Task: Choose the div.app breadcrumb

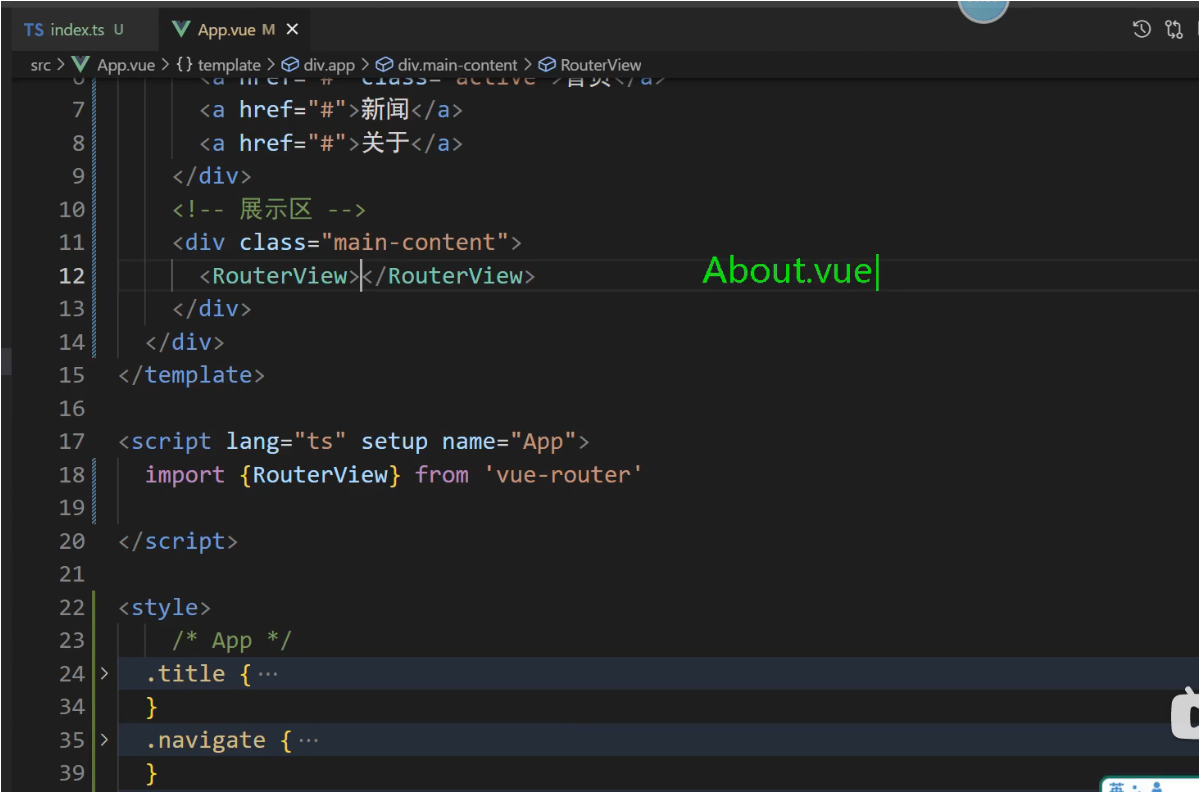Action: [x=319, y=65]
